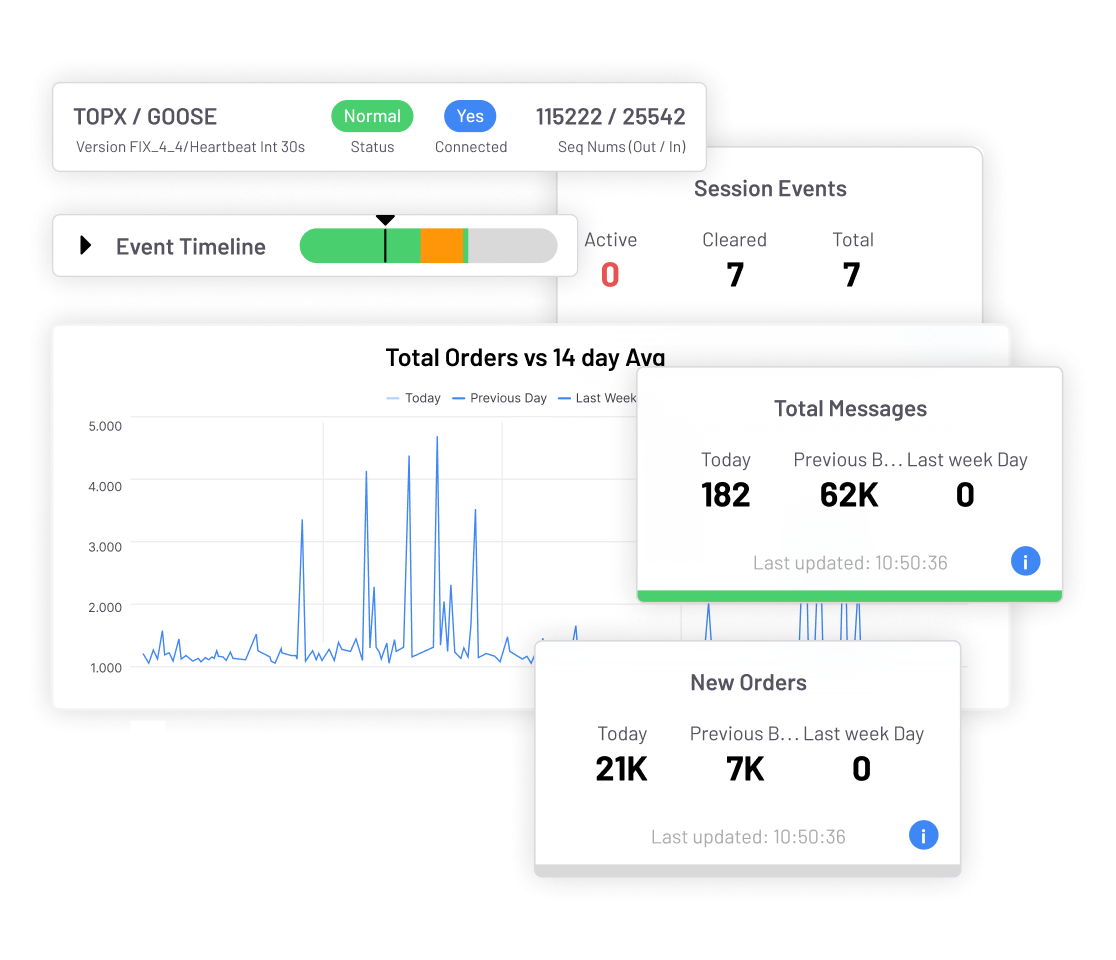The image size is (1116, 960).
Task: Click the Today value 182 in Total Messages
Action: [x=725, y=493]
